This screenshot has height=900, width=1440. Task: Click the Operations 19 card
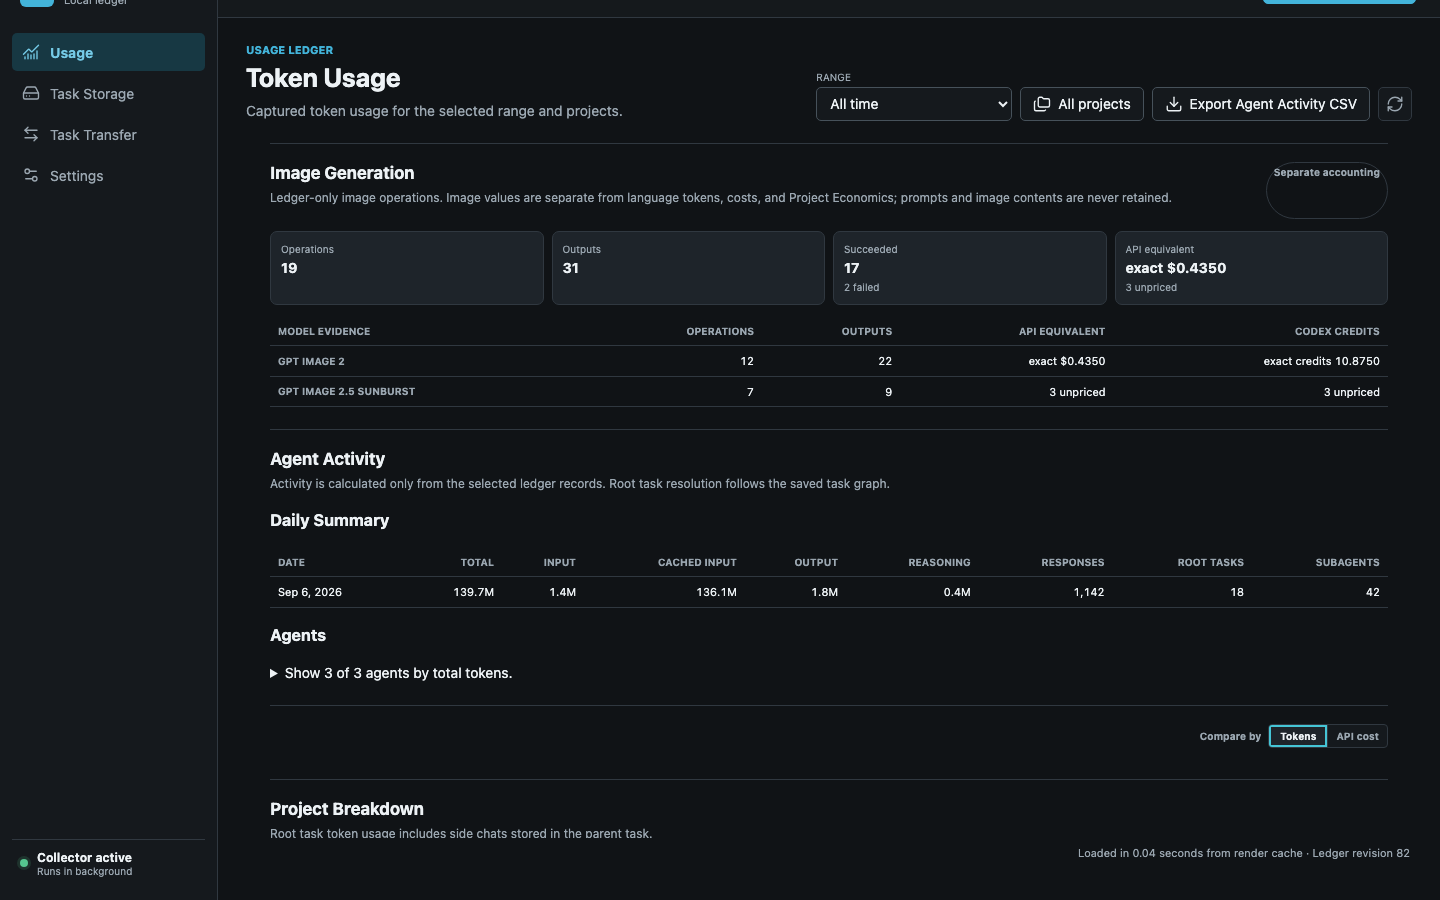pyautogui.click(x=407, y=268)
